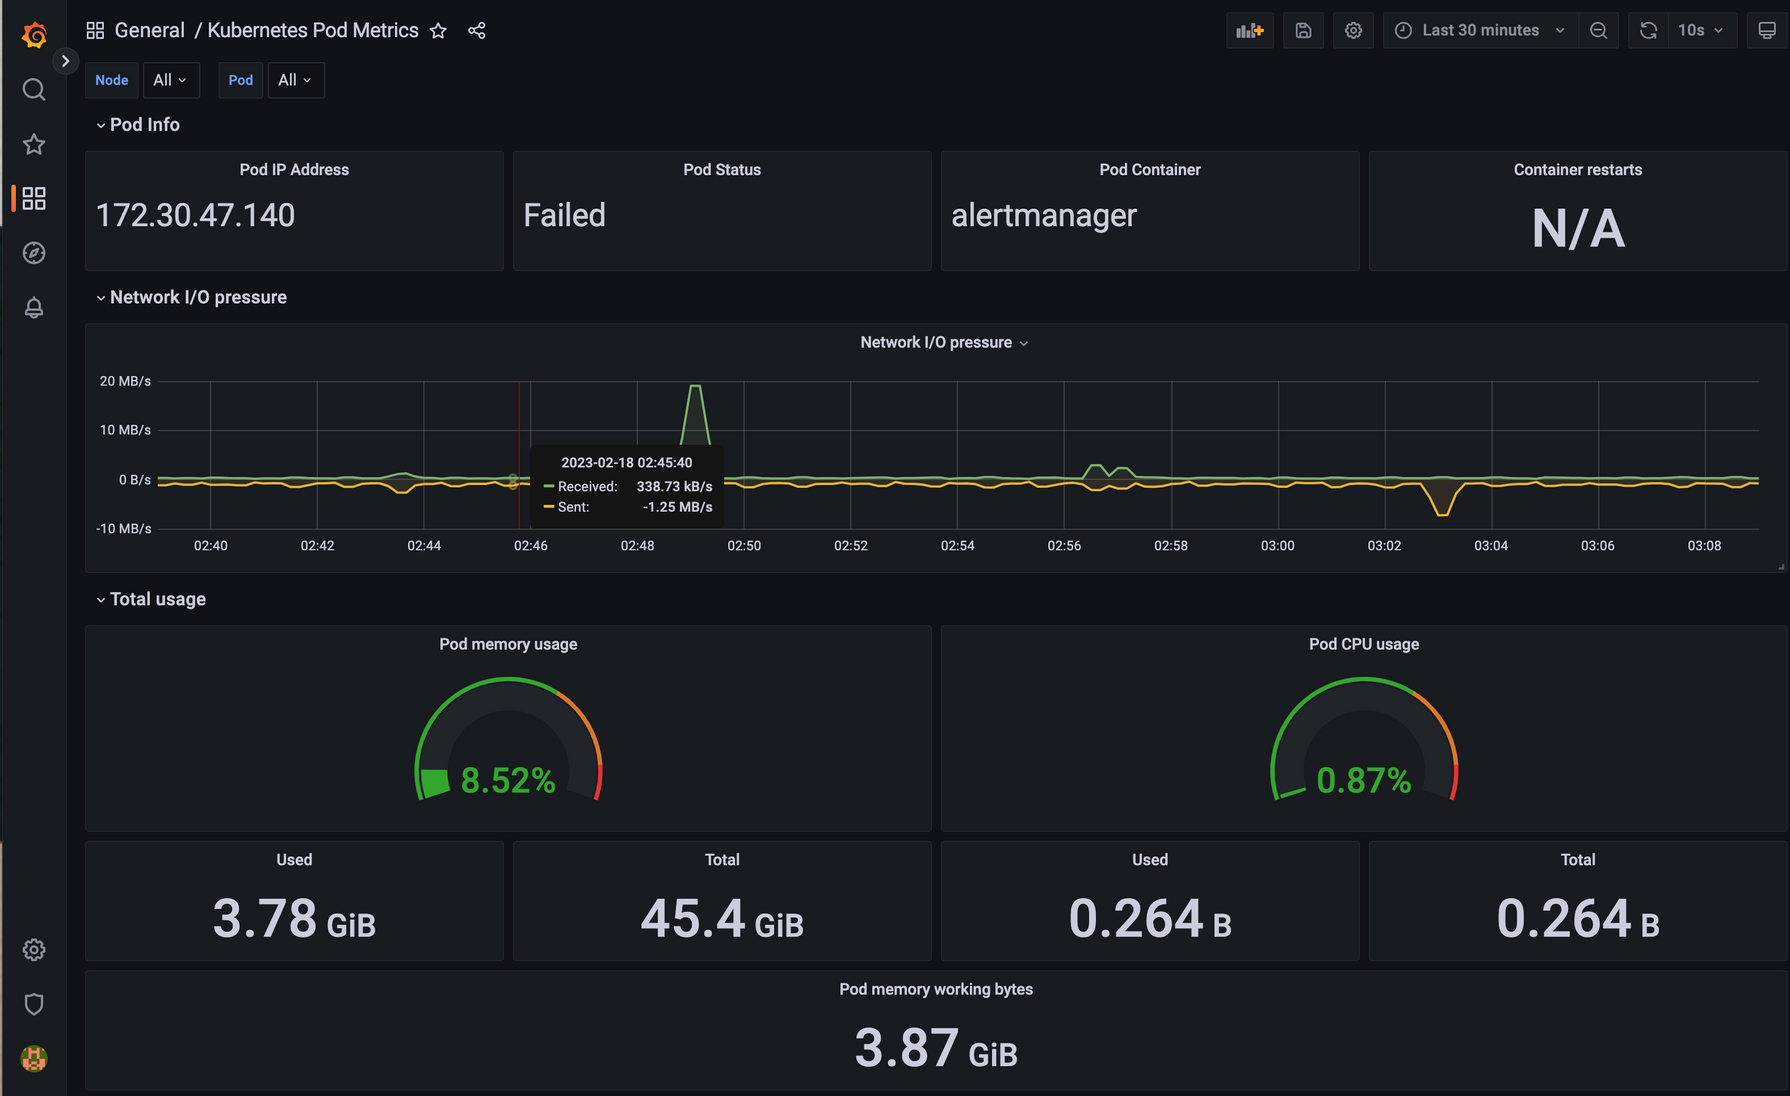
Task: Open the Server Admin shield icon
Action: (x=34, y=1004)
